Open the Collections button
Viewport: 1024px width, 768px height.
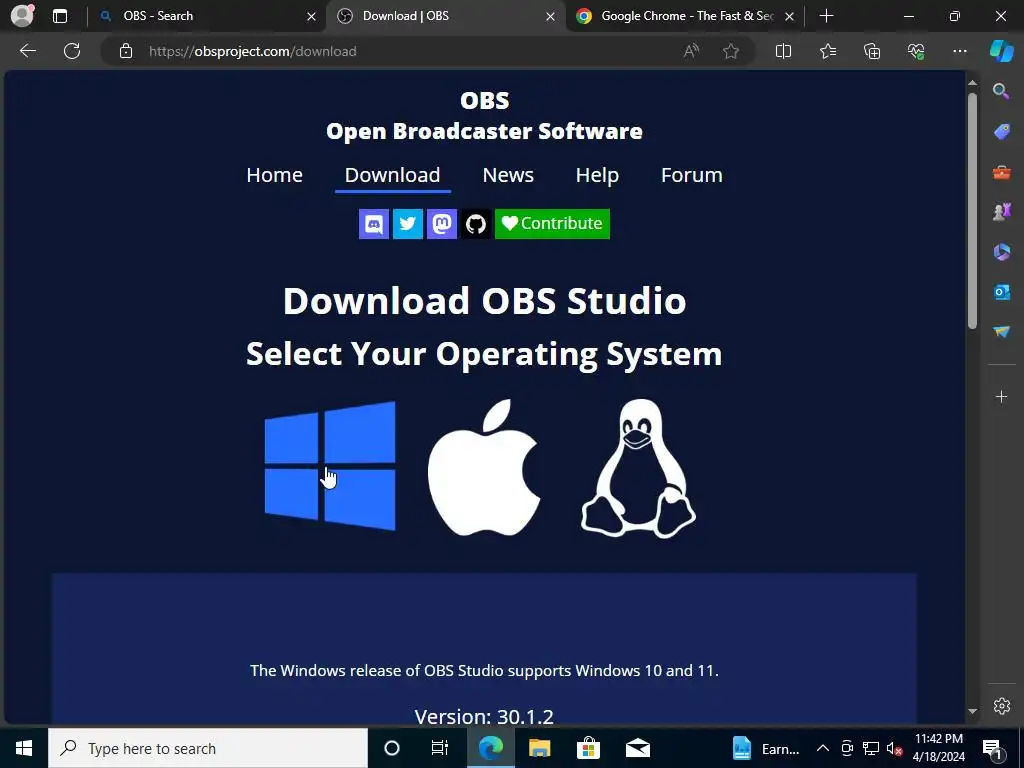872,51
